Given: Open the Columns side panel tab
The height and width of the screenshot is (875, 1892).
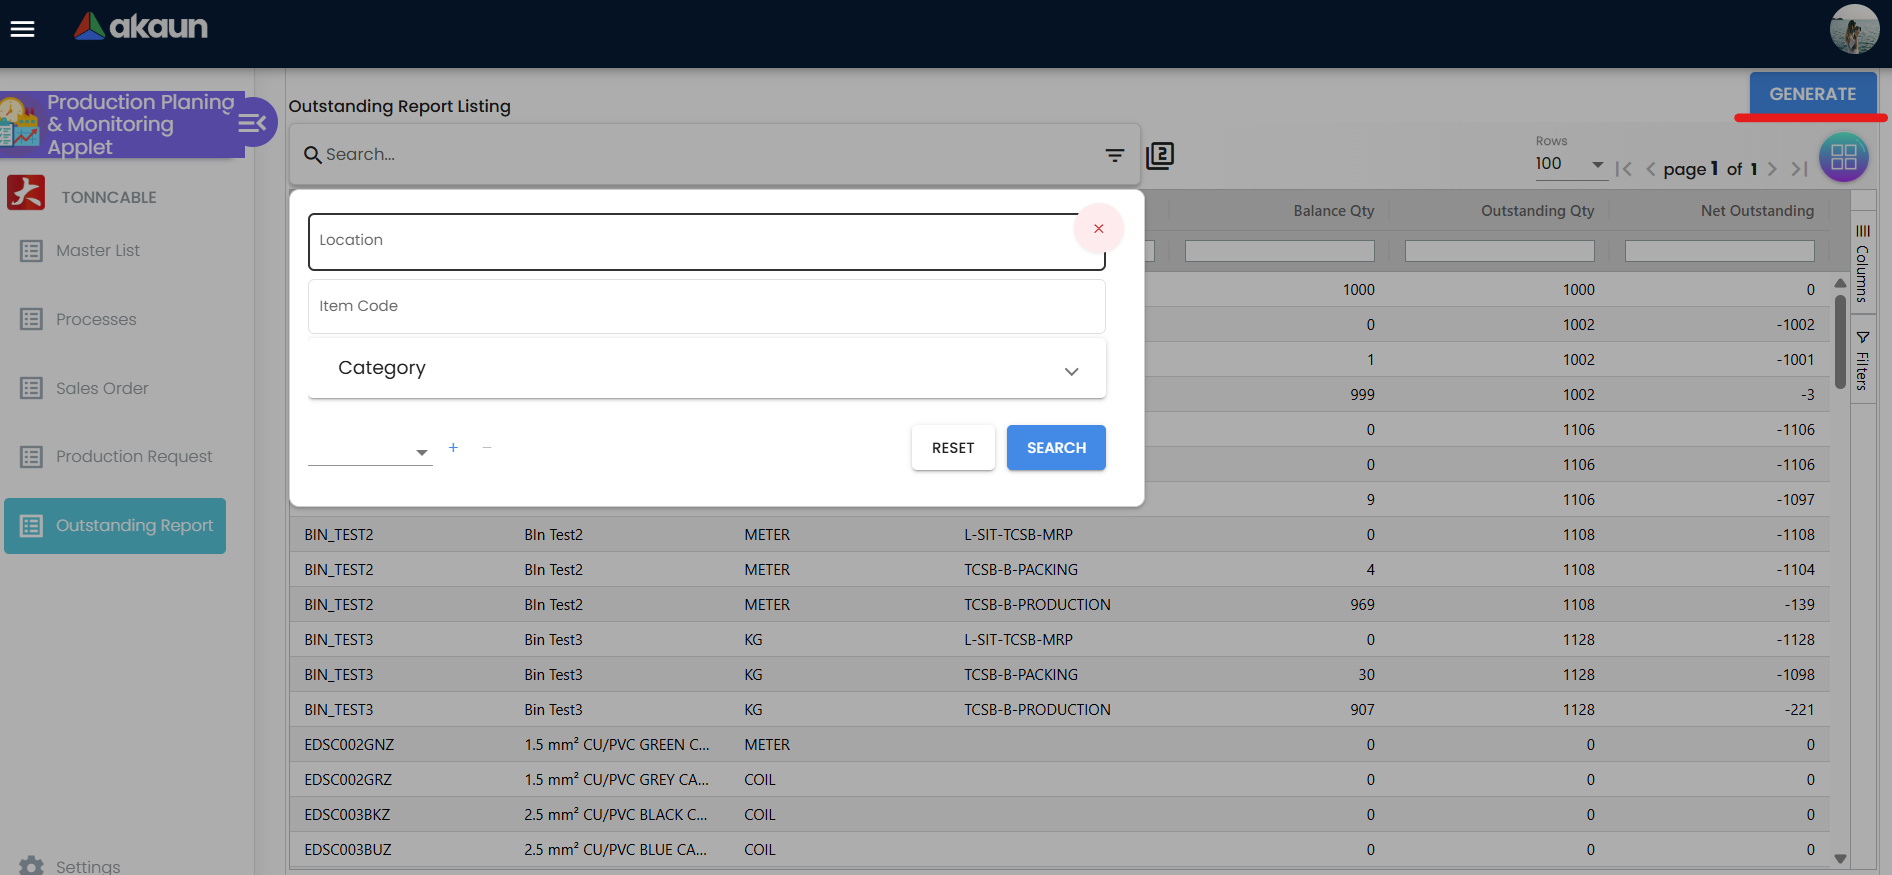Looking at the screenshot, I should pyautogui.click(x=1862, y=264).
